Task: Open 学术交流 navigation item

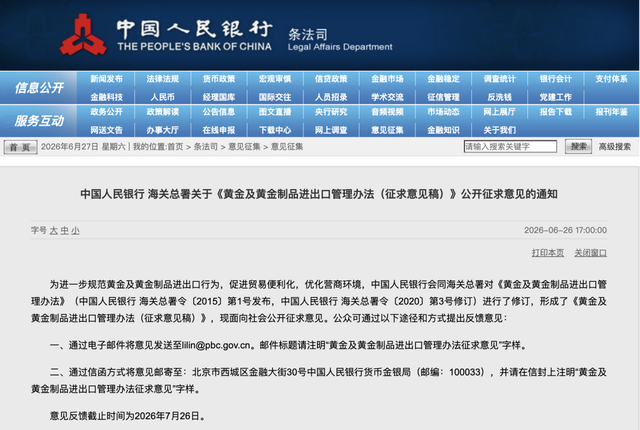Action: click(x=387, y=97)
